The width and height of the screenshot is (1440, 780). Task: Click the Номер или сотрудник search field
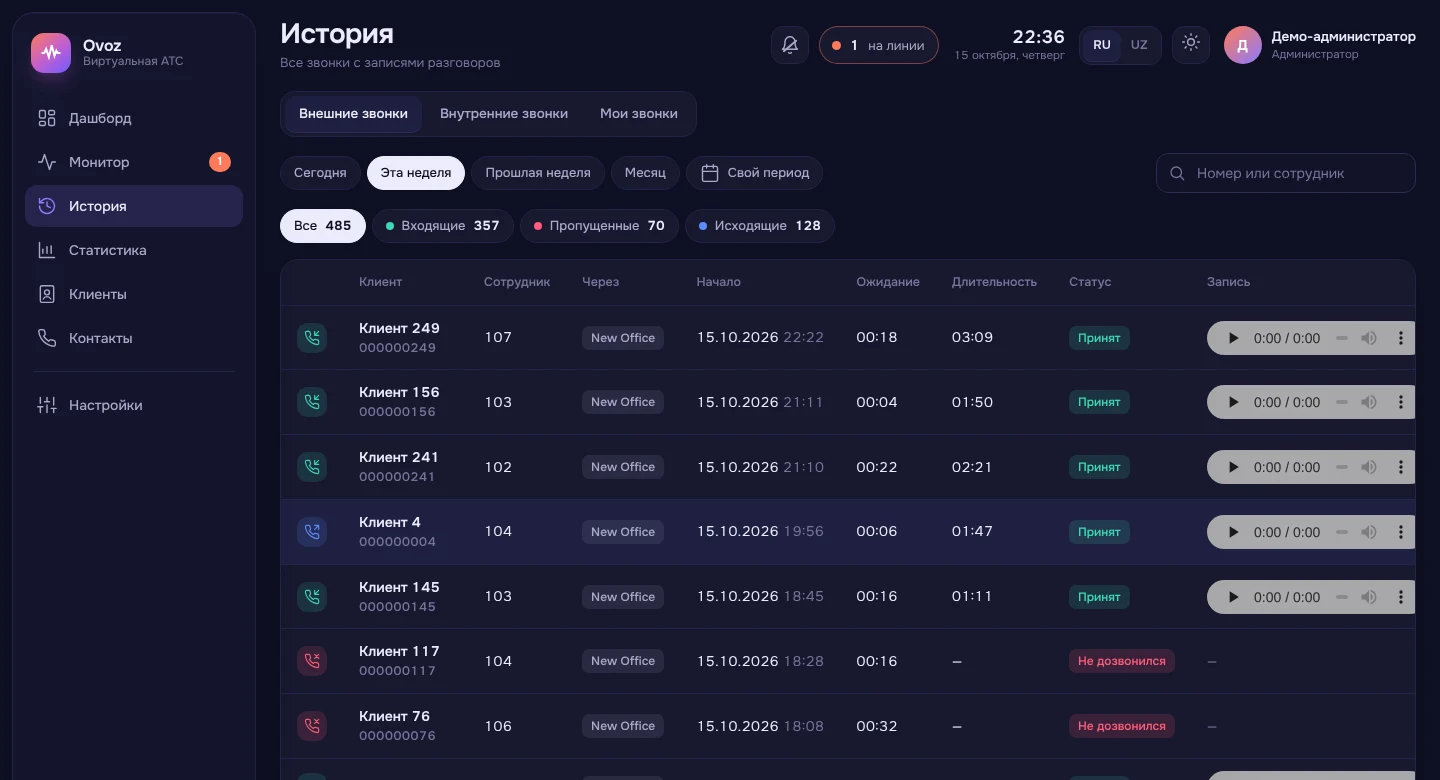click(x=1286, y=173)
